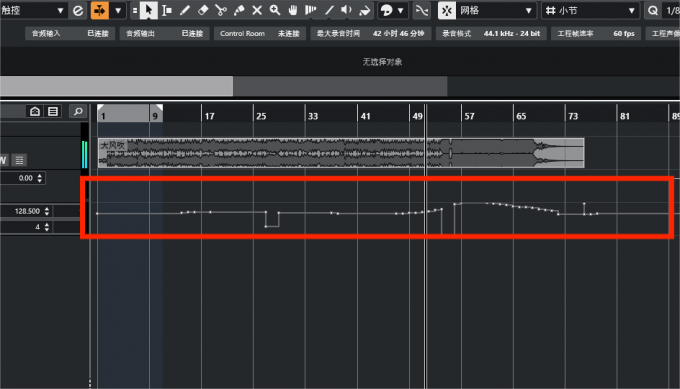
Task: Click bar 57 on the ruler
Action: point(469,116)
